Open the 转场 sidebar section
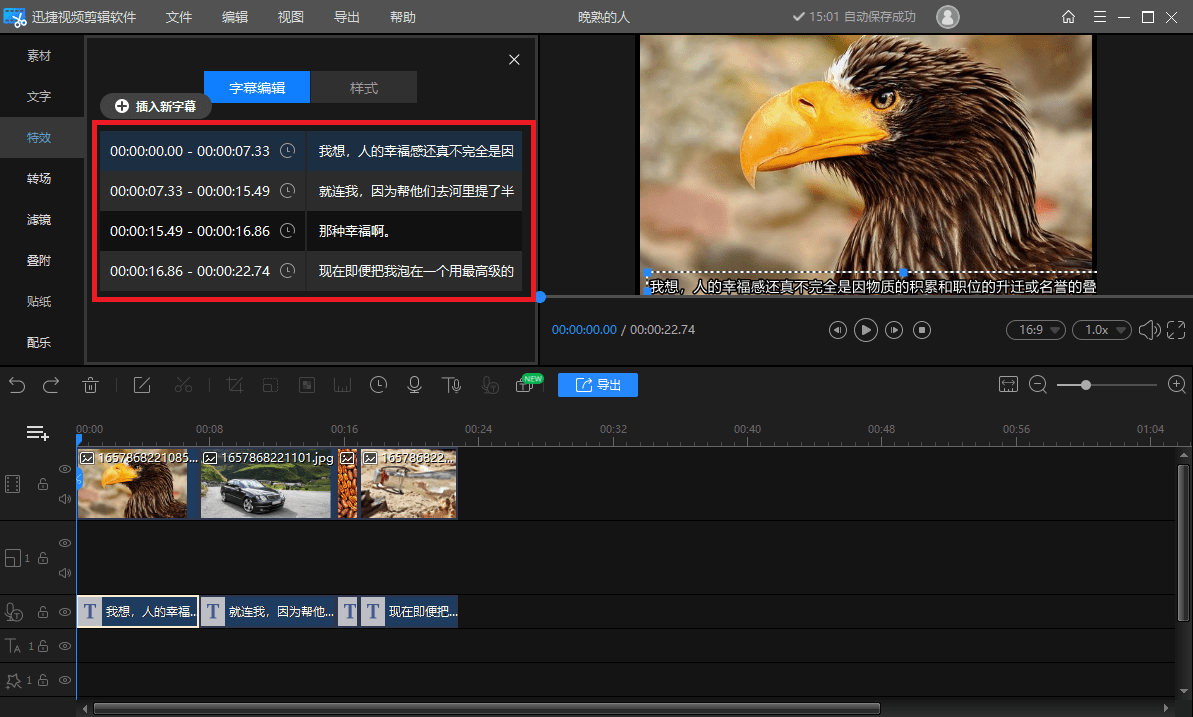This screenshot has height=717, width=1193. [39, 178]
